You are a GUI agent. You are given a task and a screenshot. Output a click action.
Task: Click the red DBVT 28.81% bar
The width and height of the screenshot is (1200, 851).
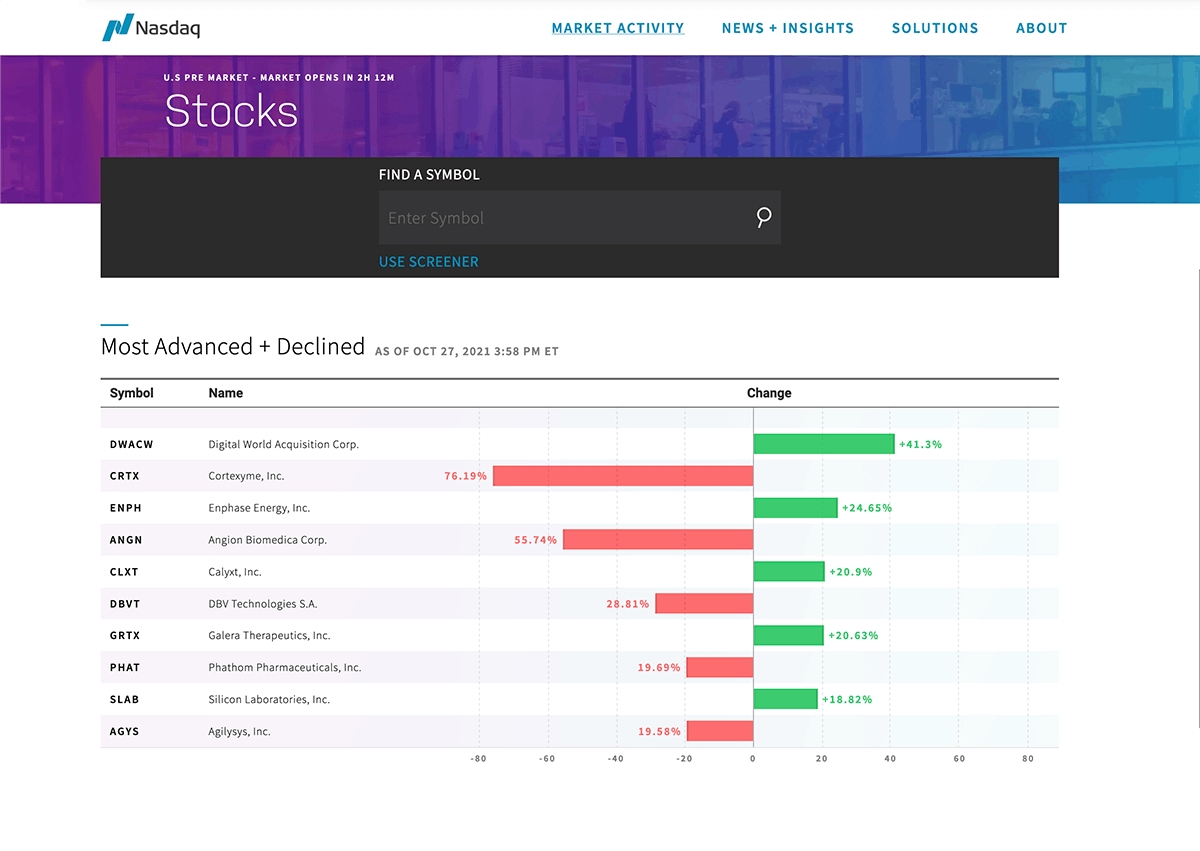704,604
